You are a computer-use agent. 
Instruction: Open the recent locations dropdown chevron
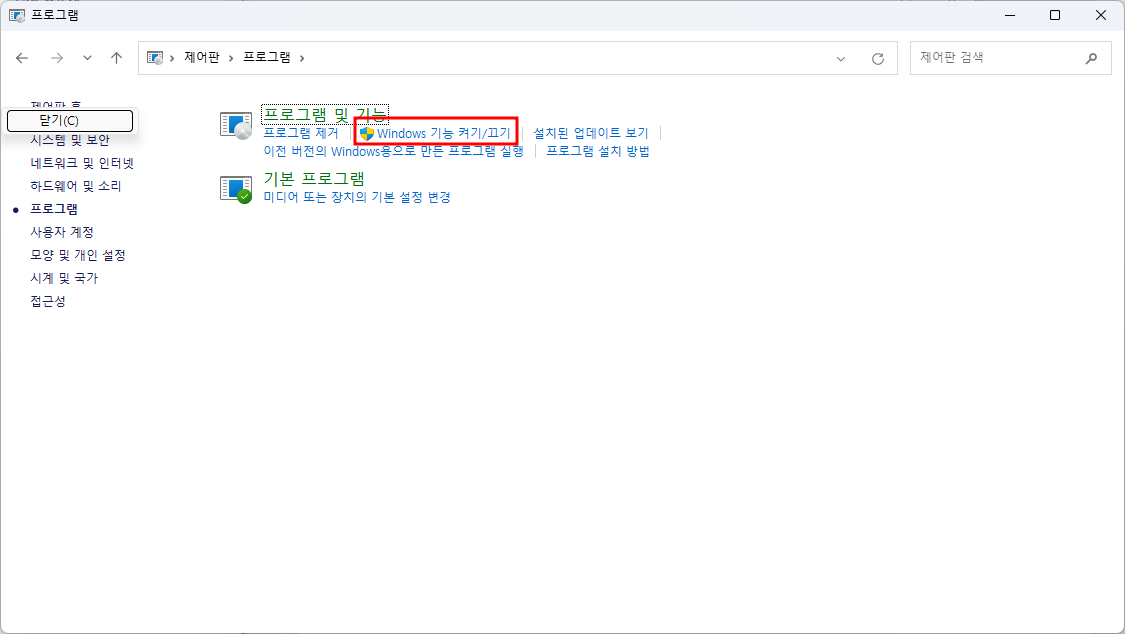87,58
